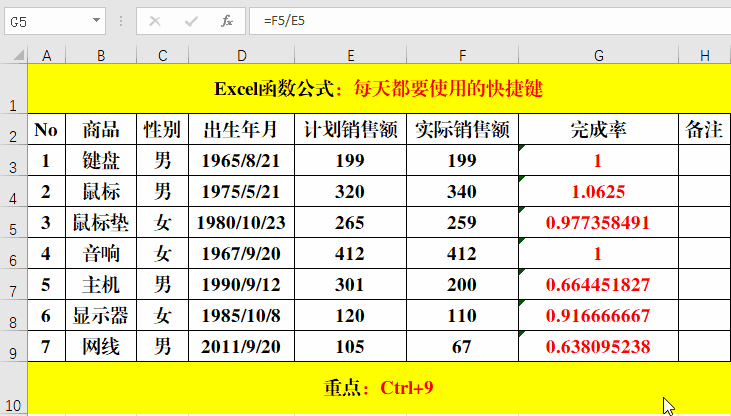Viewport: 731px width, 416px height.
Task: Click the '实际销售额' header cell
Action: (462, 129)
